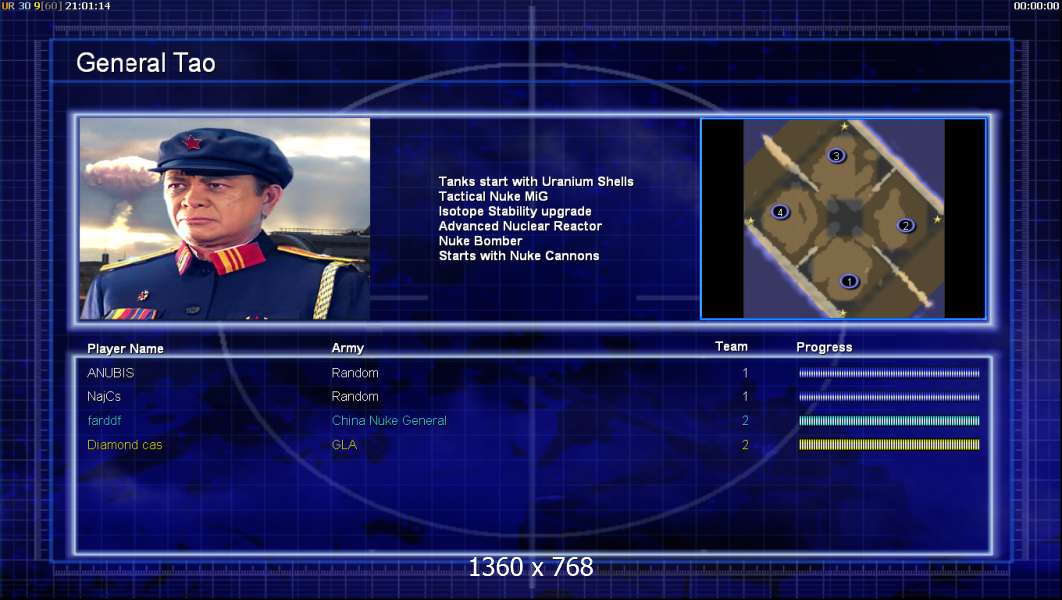Click NajCs row 'Random' army
This screenshot has width=1062, height=600.
[x=355, y=397]
